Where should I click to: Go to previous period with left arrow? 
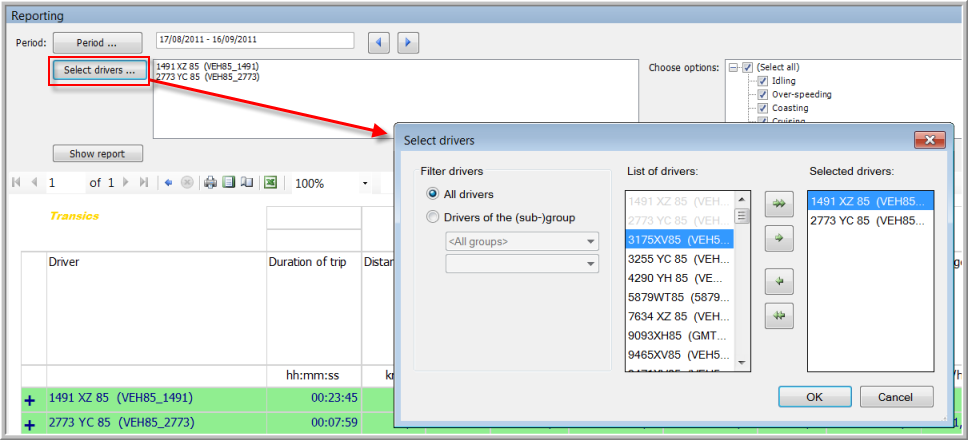(379, 43)
